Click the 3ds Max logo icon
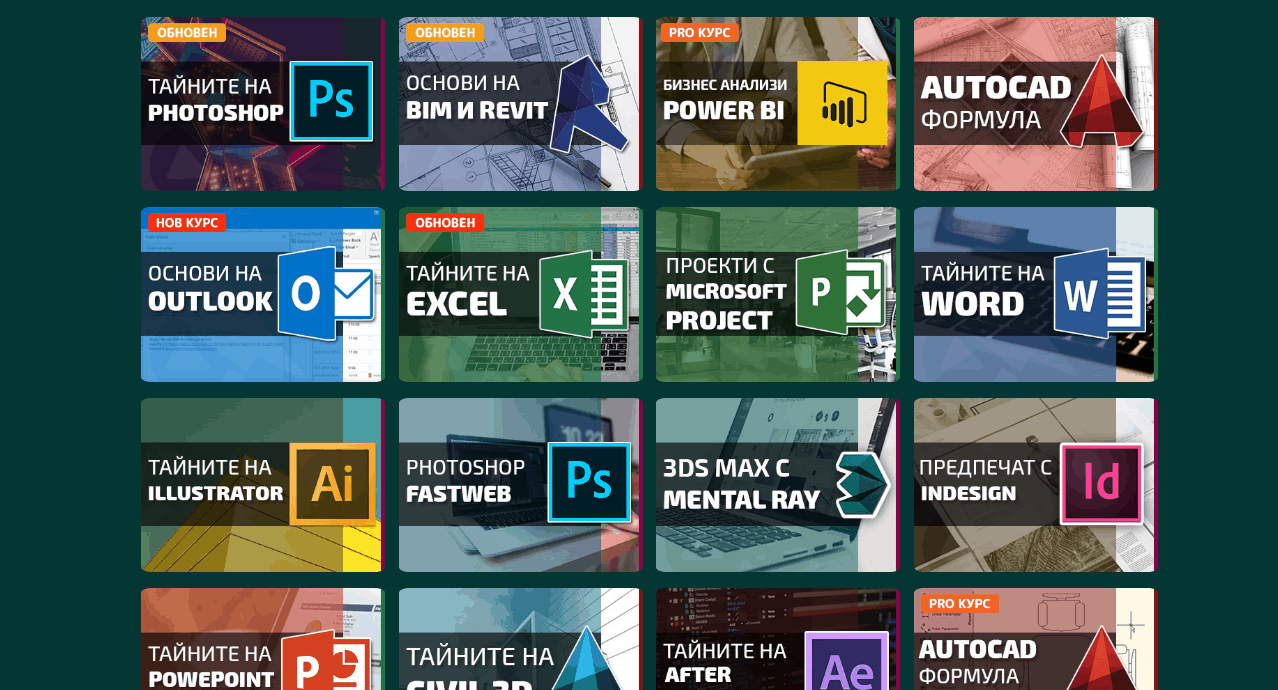Screen dimensions: 1278x690 click(862, 485)
